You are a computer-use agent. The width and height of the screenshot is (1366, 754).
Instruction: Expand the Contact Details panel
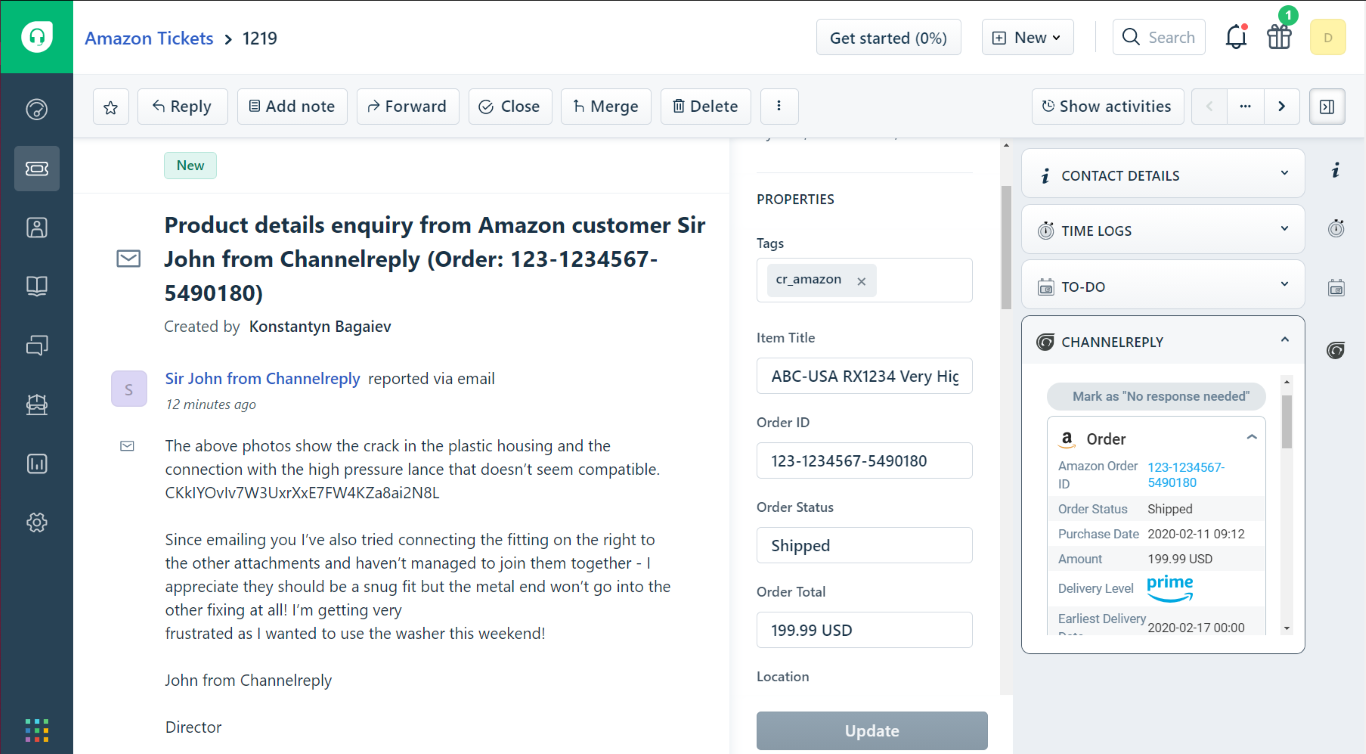(1163, 174)
